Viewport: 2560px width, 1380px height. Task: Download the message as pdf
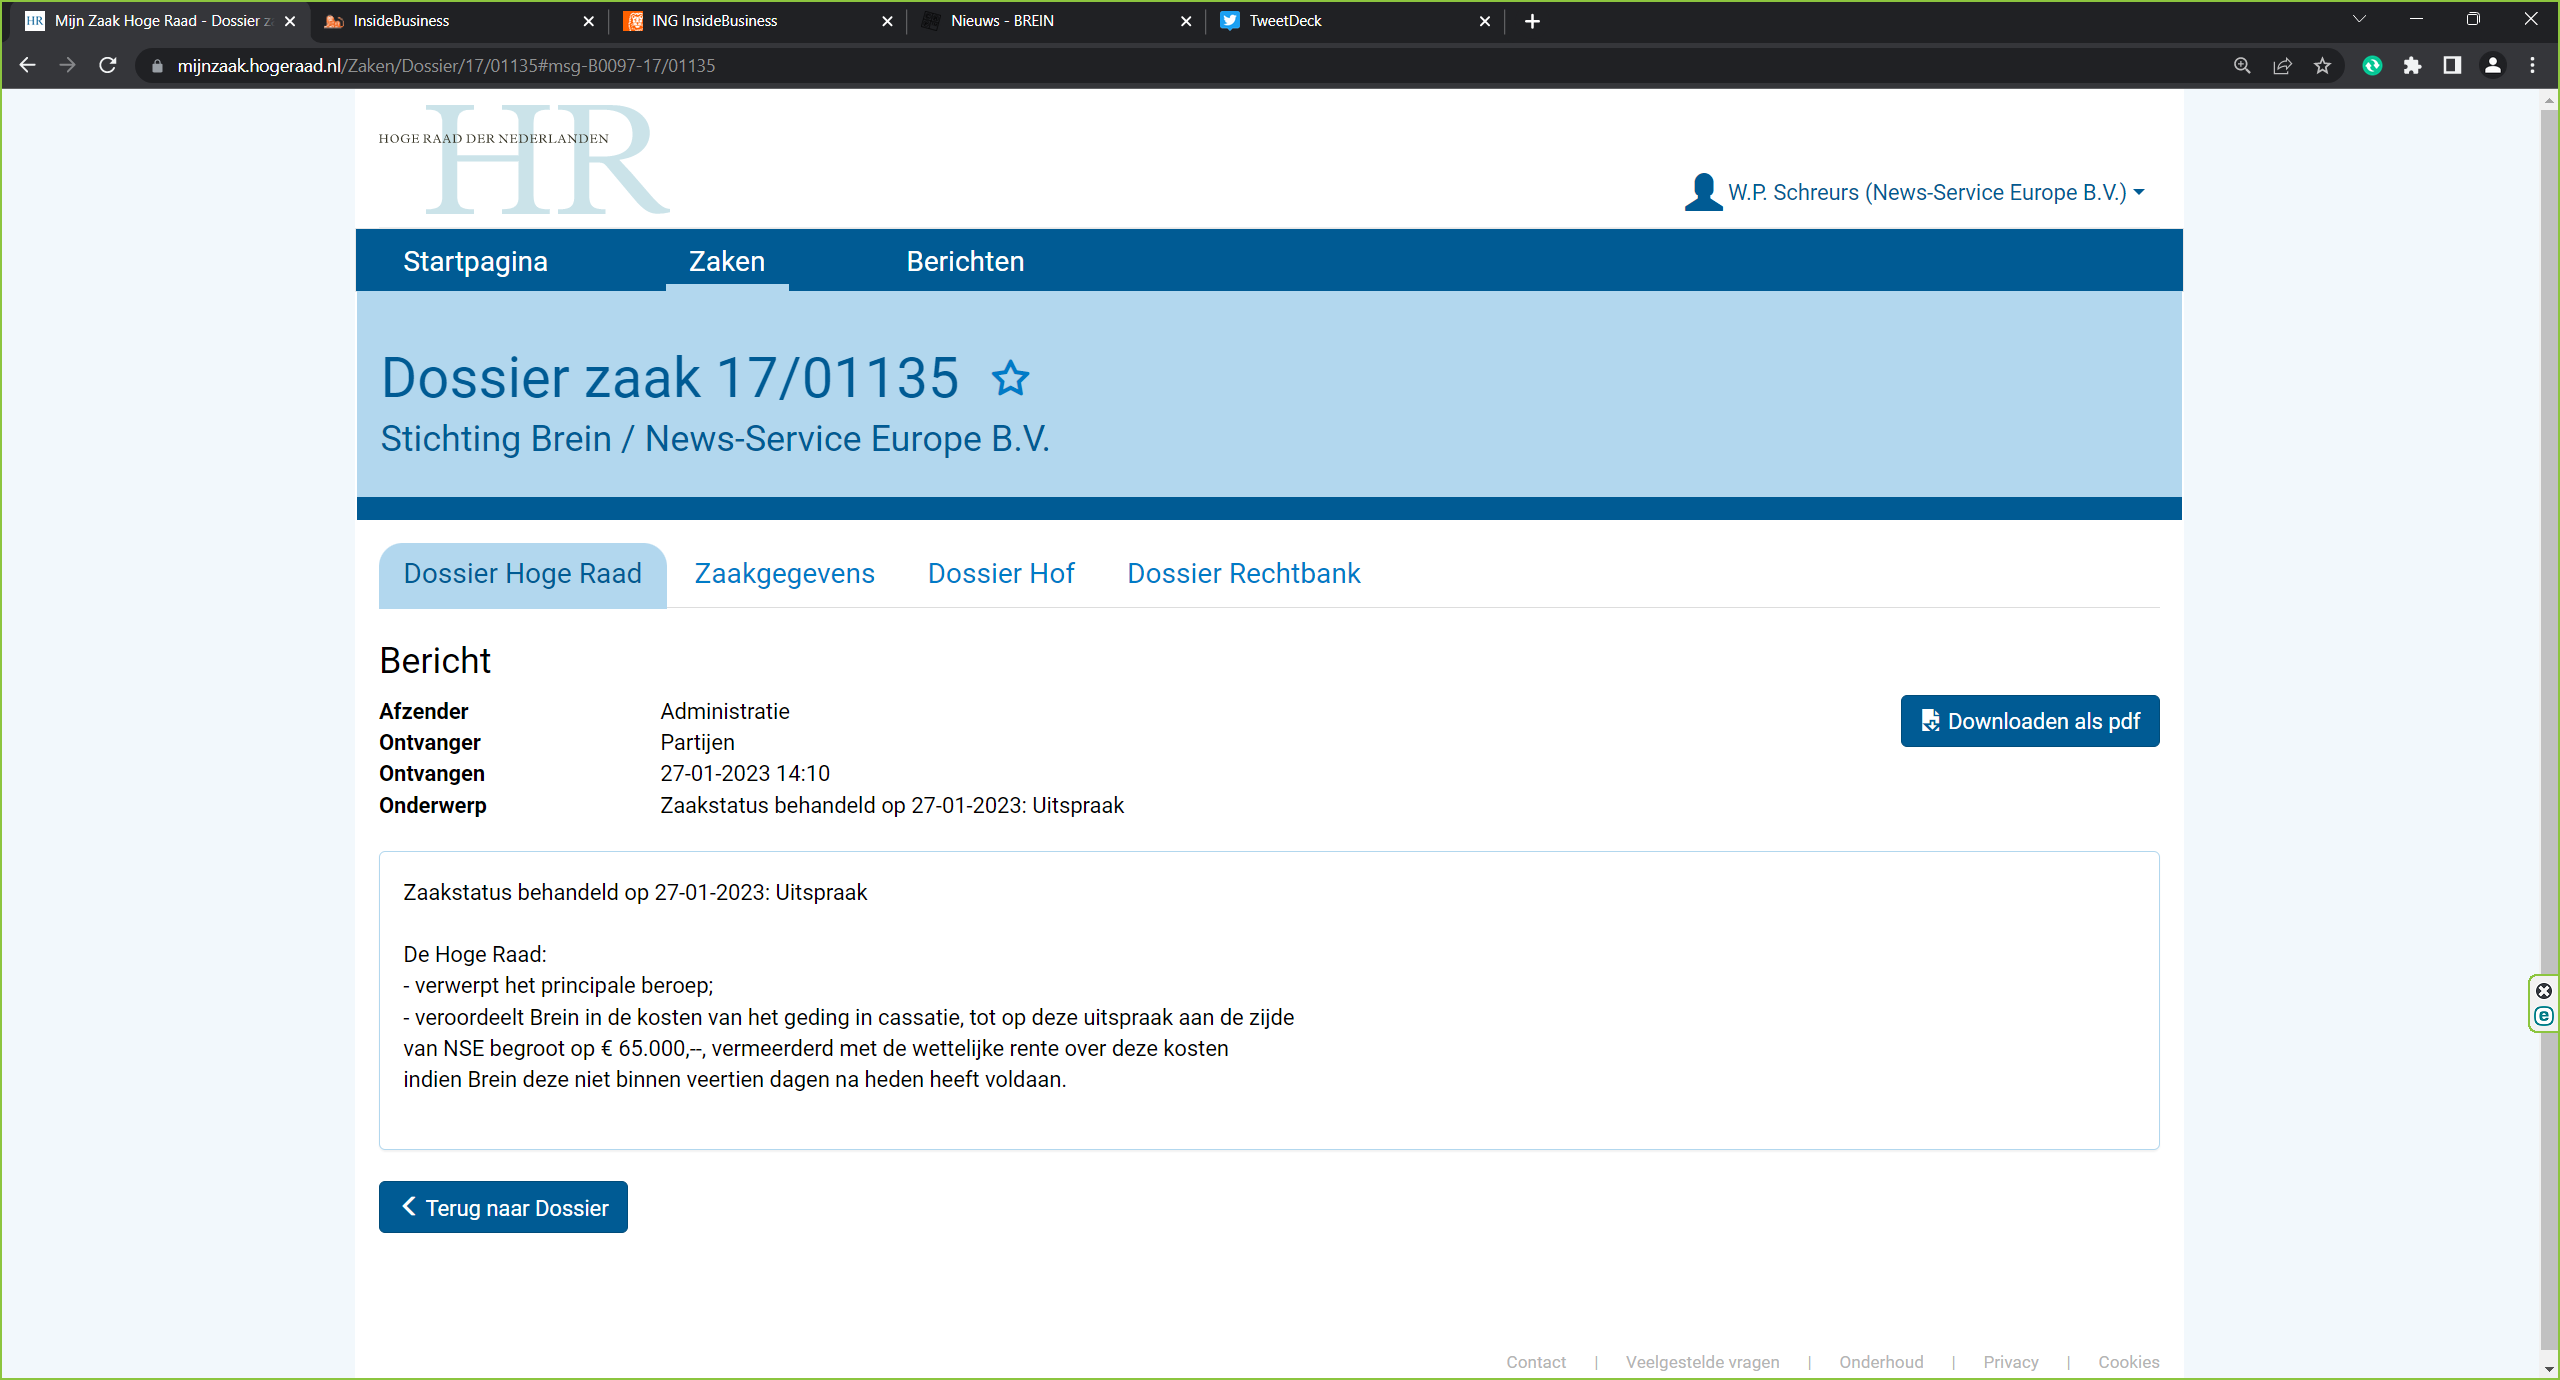tap(2029, 721)
